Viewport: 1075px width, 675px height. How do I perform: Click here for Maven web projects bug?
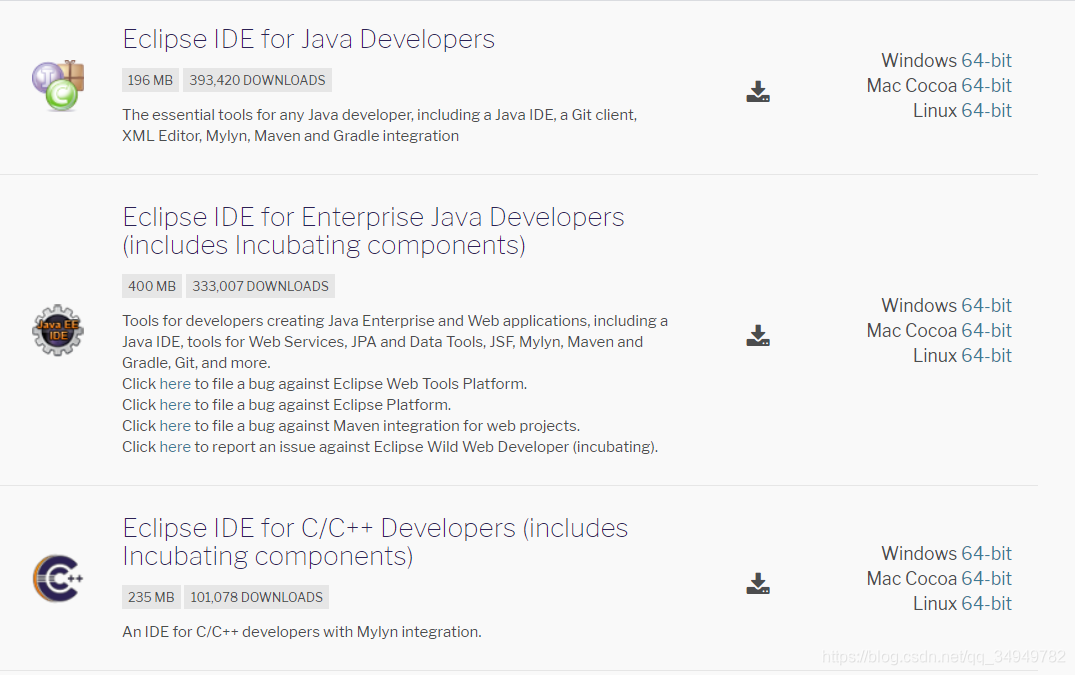click(x=174, y=425)
